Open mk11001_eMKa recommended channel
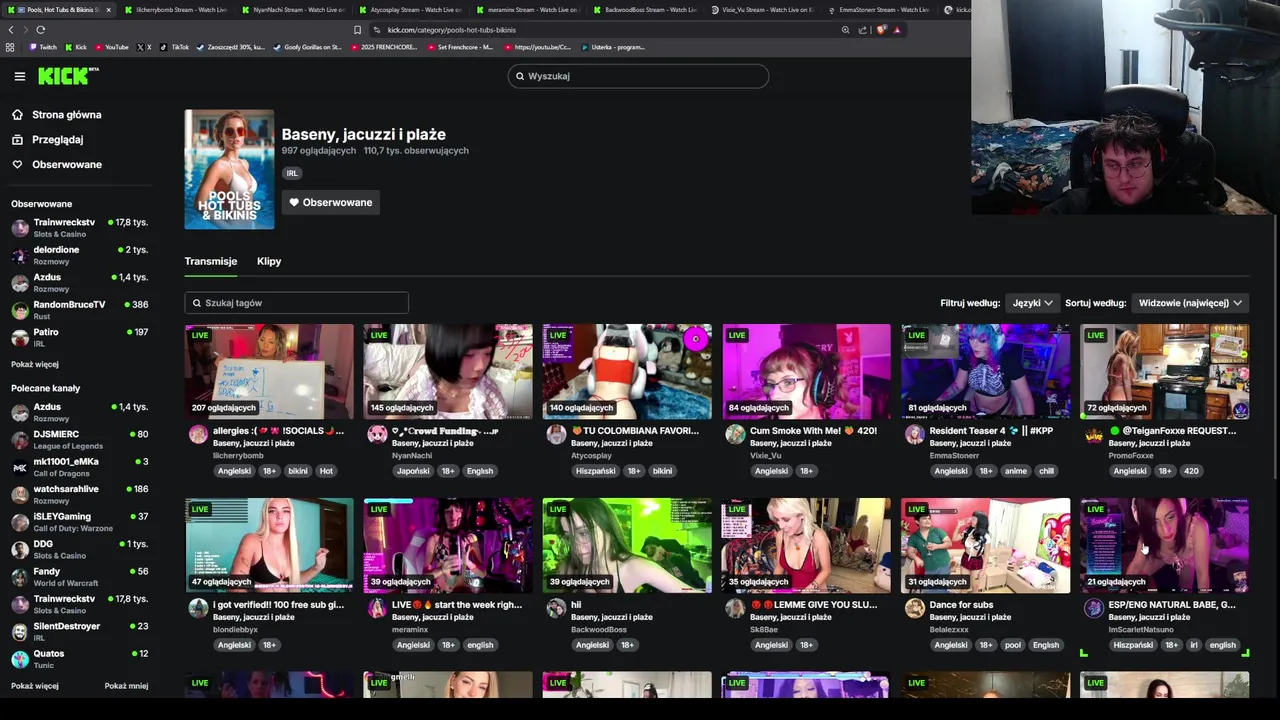Viewport: 1280px width, 720px height. pyautogui.click(x=79, y=467)
